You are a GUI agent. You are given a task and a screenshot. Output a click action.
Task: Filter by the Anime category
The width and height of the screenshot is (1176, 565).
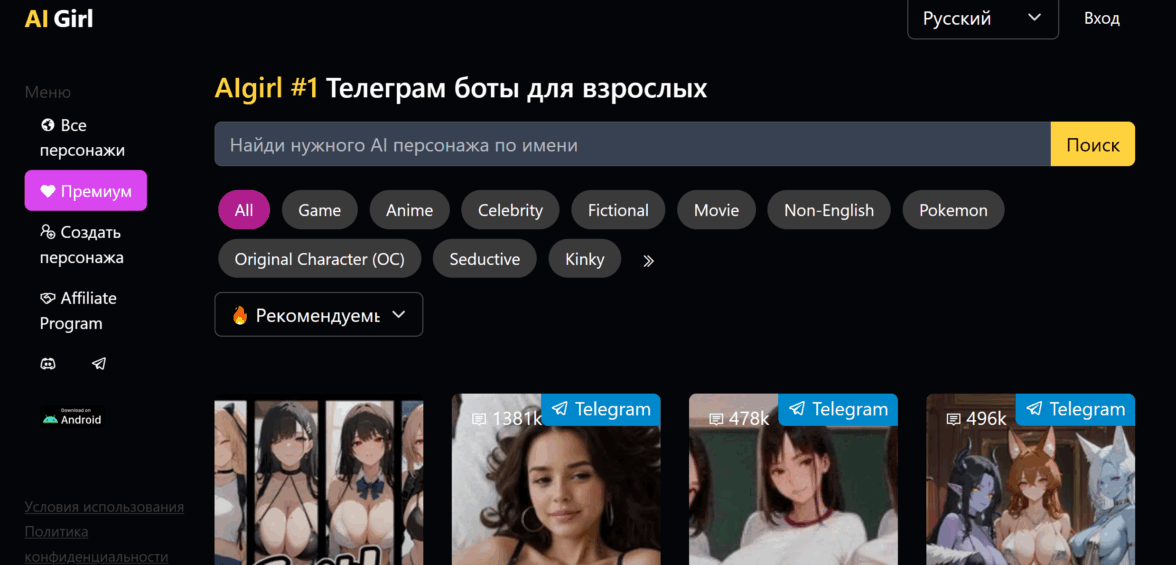point(410,210)
